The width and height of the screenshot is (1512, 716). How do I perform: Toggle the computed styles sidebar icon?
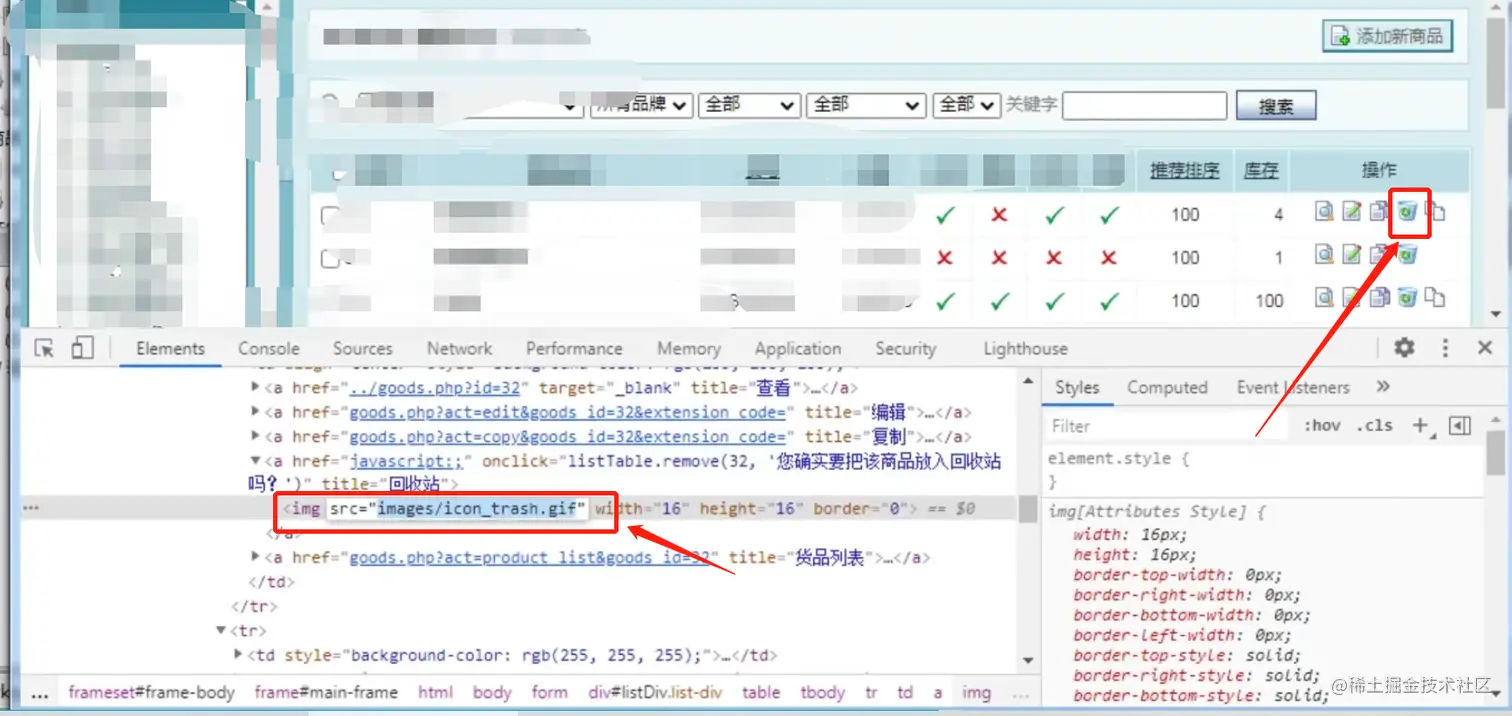coord(1460,425)
